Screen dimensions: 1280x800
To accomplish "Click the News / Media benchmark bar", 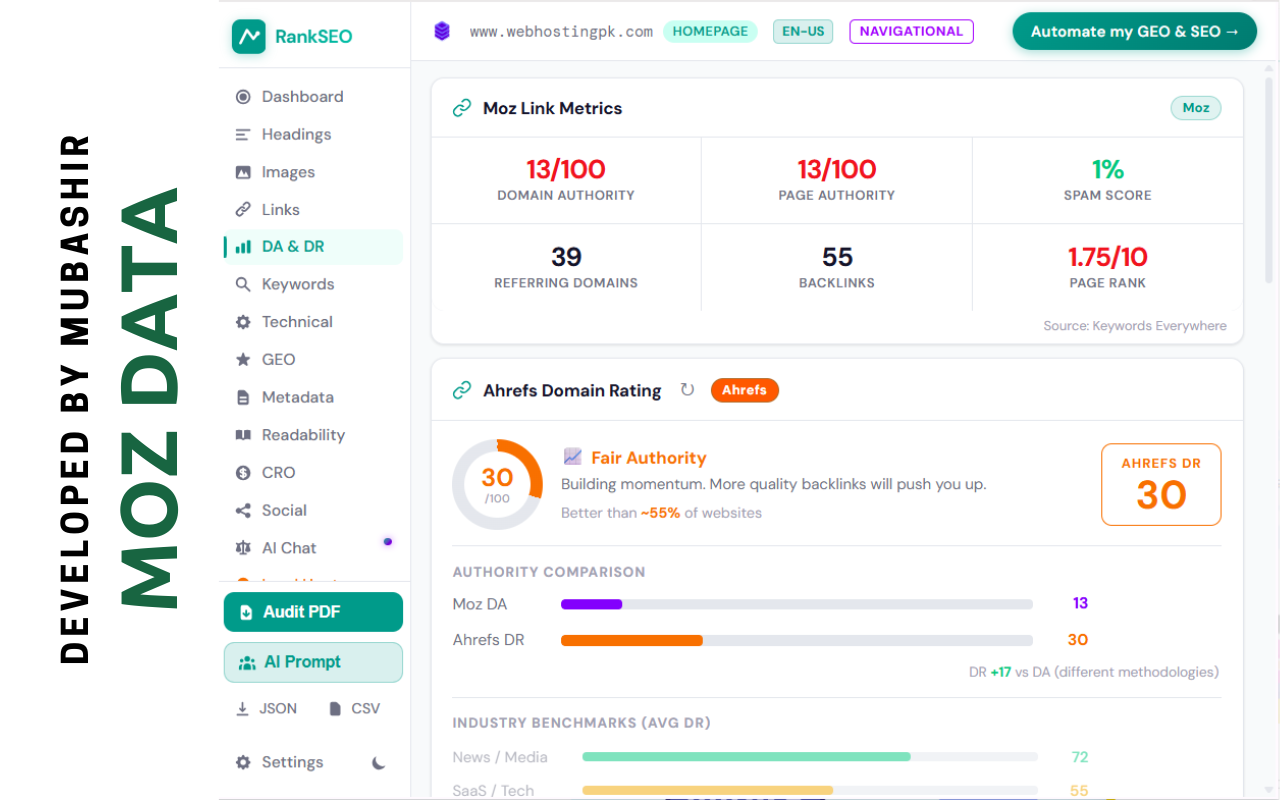I will point(746,757).
